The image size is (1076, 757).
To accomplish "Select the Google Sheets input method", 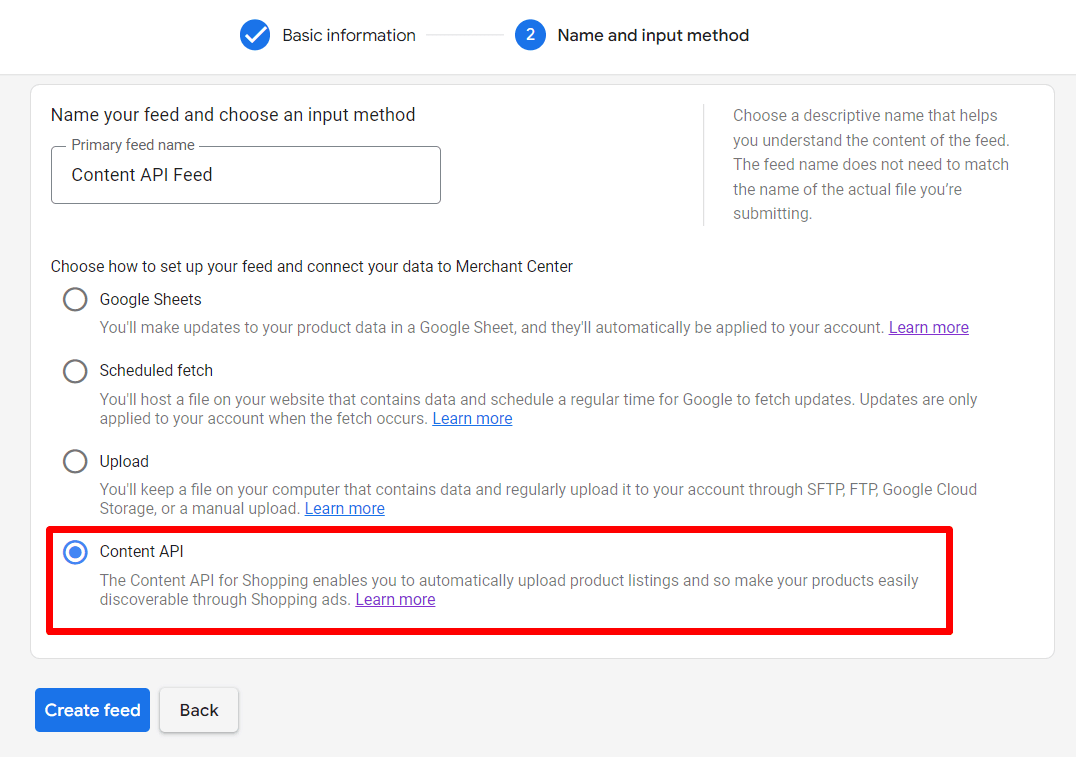I will tap(75, 299).
